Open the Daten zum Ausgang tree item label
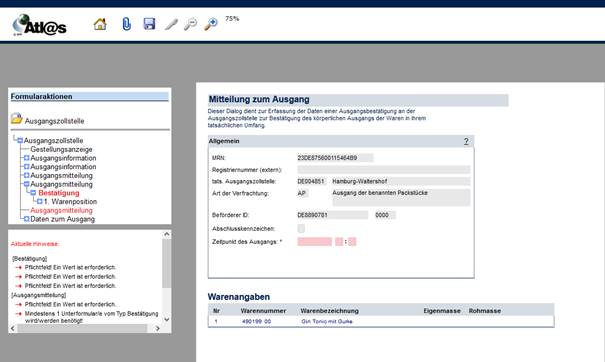 pos(63,219)
